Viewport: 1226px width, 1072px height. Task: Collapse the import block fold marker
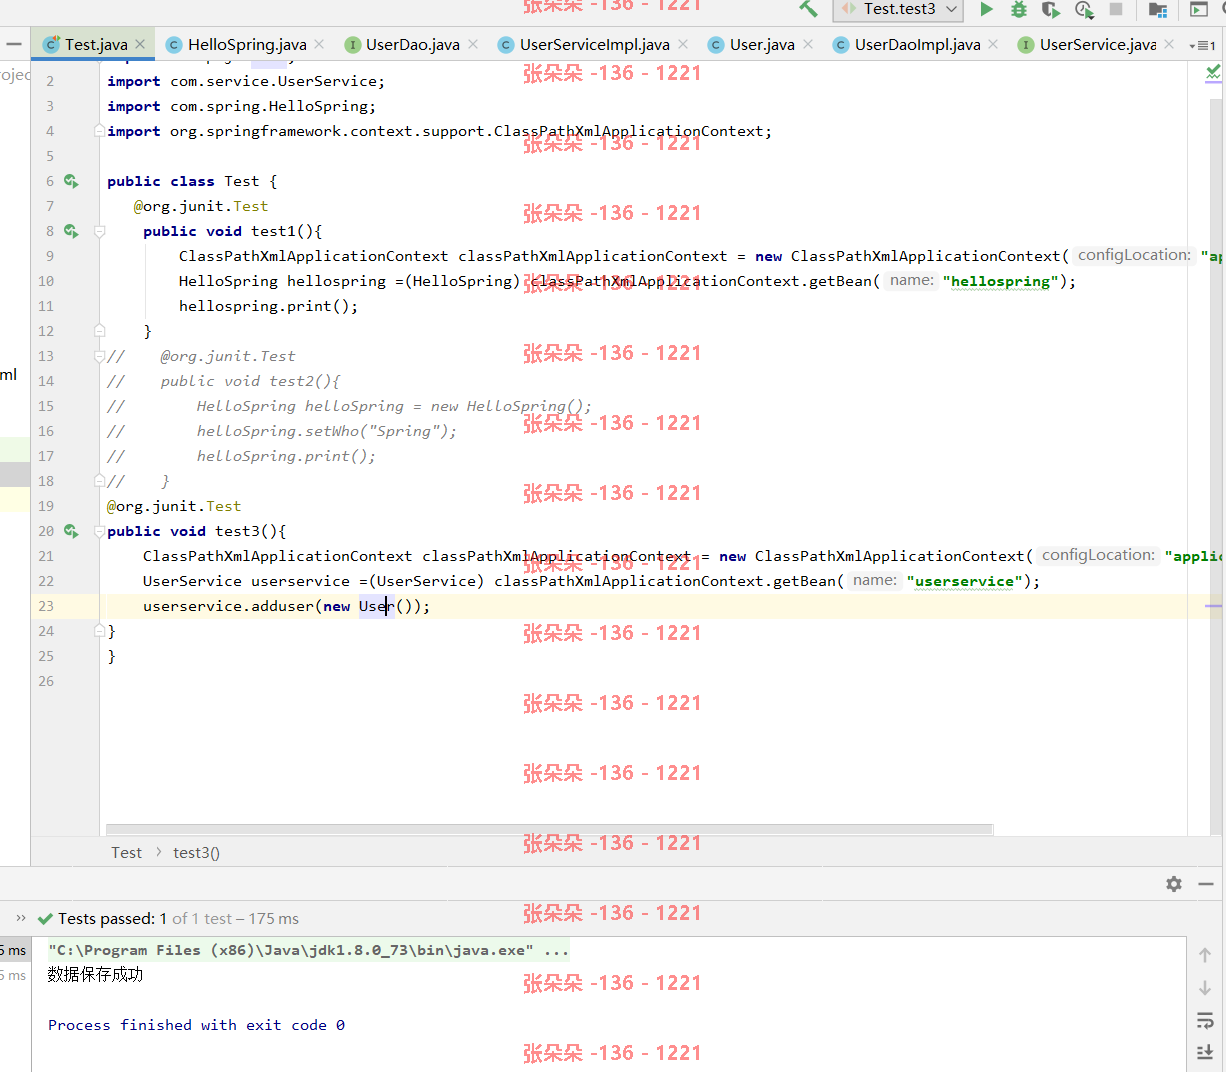(99, 131)
